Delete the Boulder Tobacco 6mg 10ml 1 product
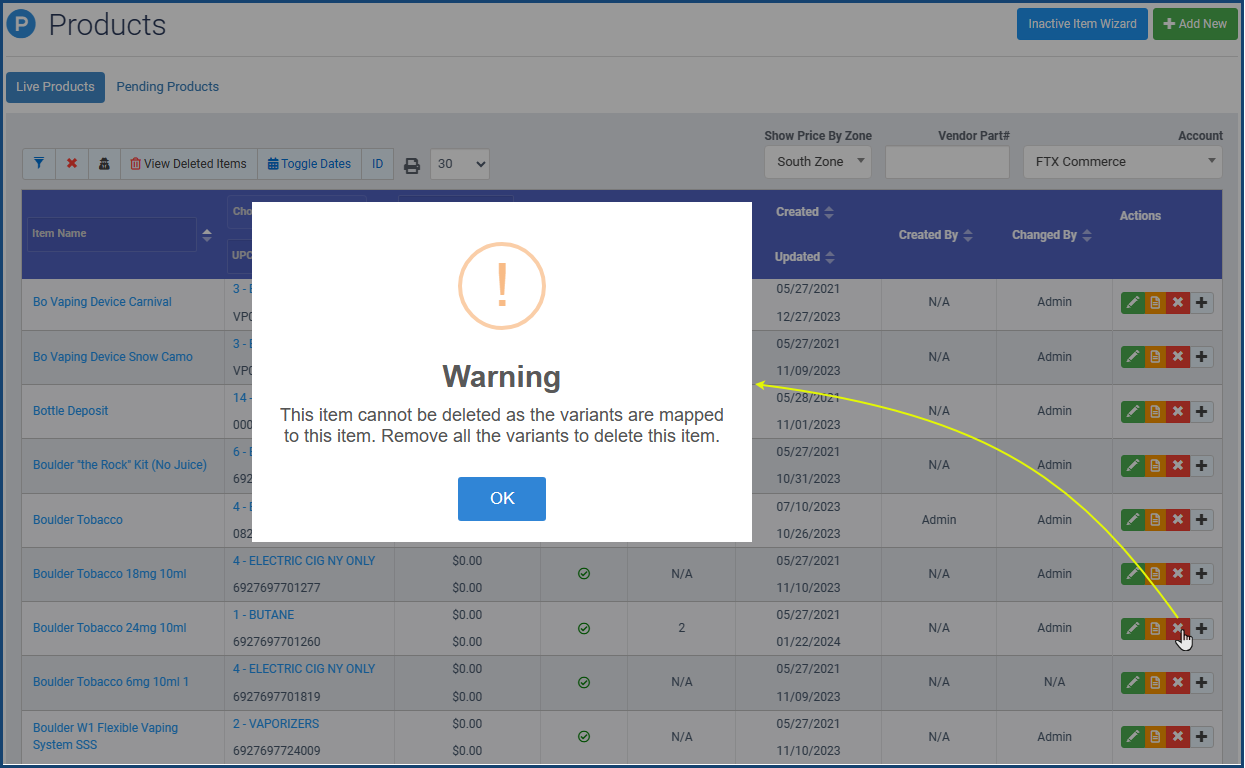 [x=1178, y=682]
